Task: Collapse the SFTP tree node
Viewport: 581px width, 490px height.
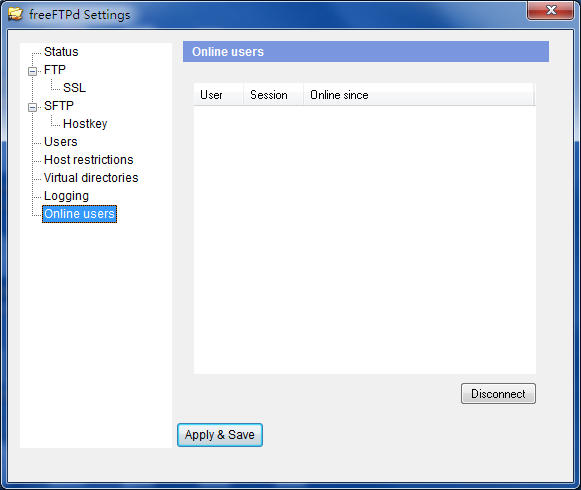Action: (x=33, y=107)
